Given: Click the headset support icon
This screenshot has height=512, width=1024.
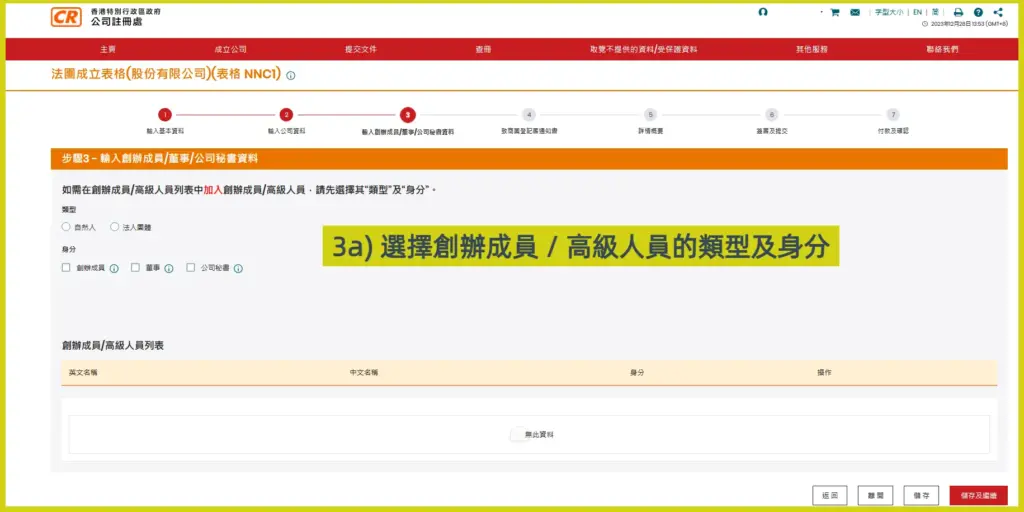Looking at the screenshot, I should coord(763,12).
